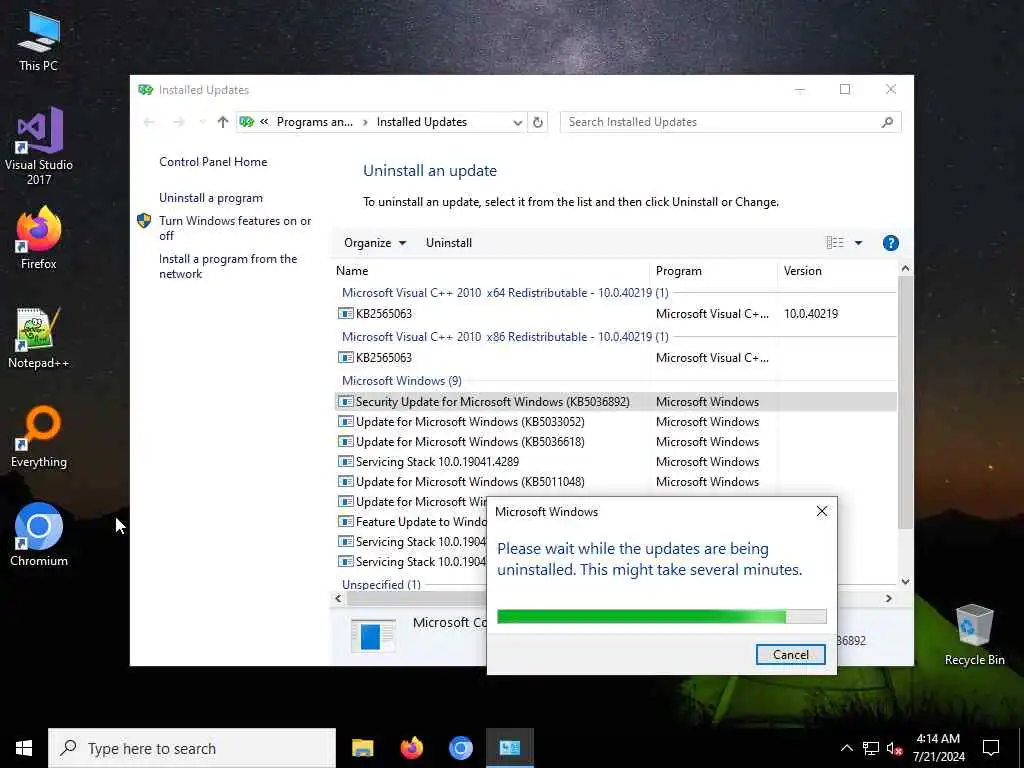
Task: Select Update for Microsoft Windows (KB5011048)
Action: coord(615,482)
